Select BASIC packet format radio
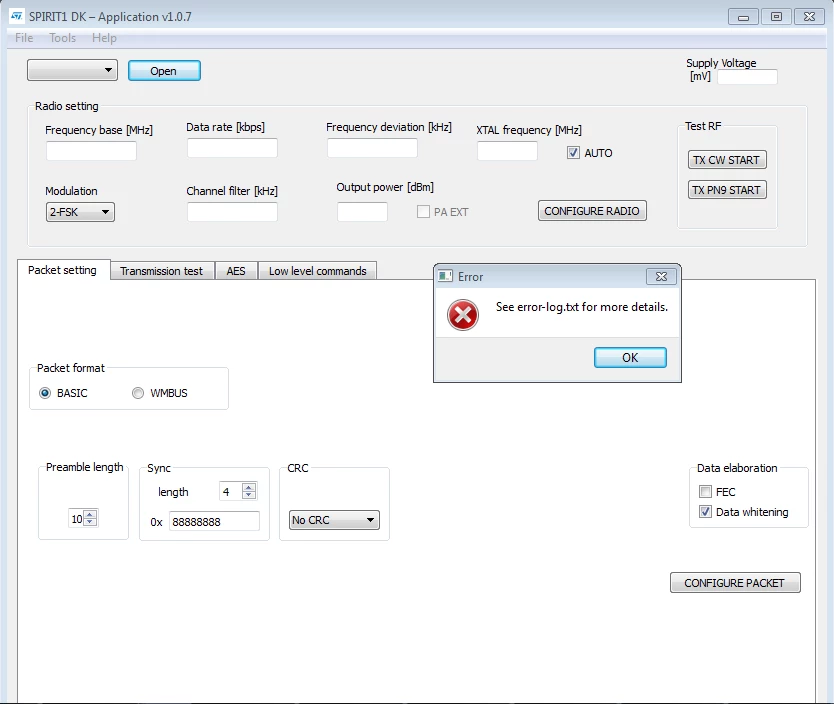This screenshot has height=704, width=834. click(x=45, y=393)
